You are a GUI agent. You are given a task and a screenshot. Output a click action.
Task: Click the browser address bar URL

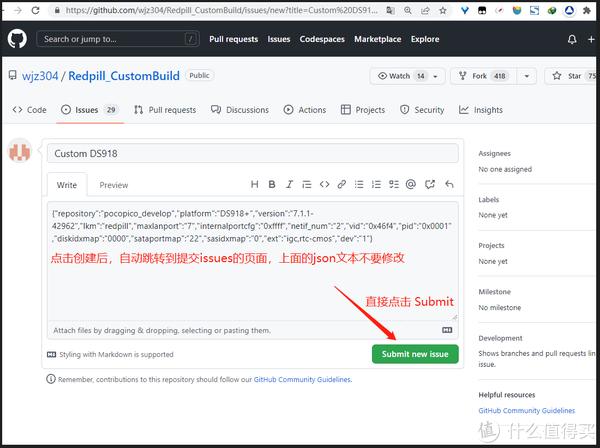click(222, 10)
